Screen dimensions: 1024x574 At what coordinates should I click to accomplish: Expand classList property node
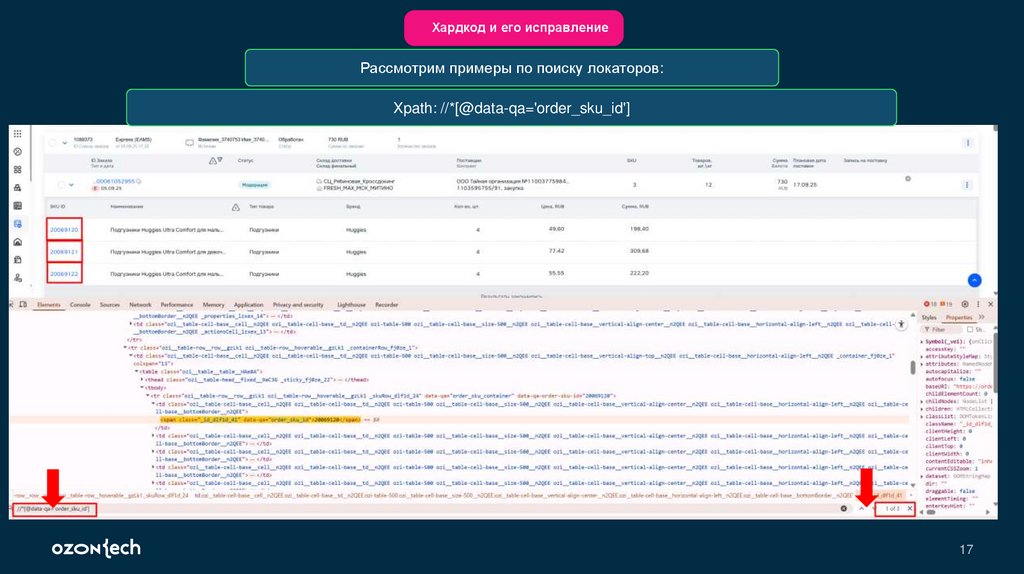[x=922, y=416]
